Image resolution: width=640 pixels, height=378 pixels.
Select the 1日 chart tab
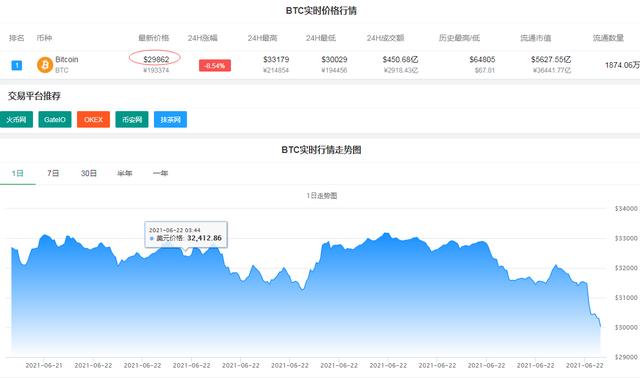point(18,173)
